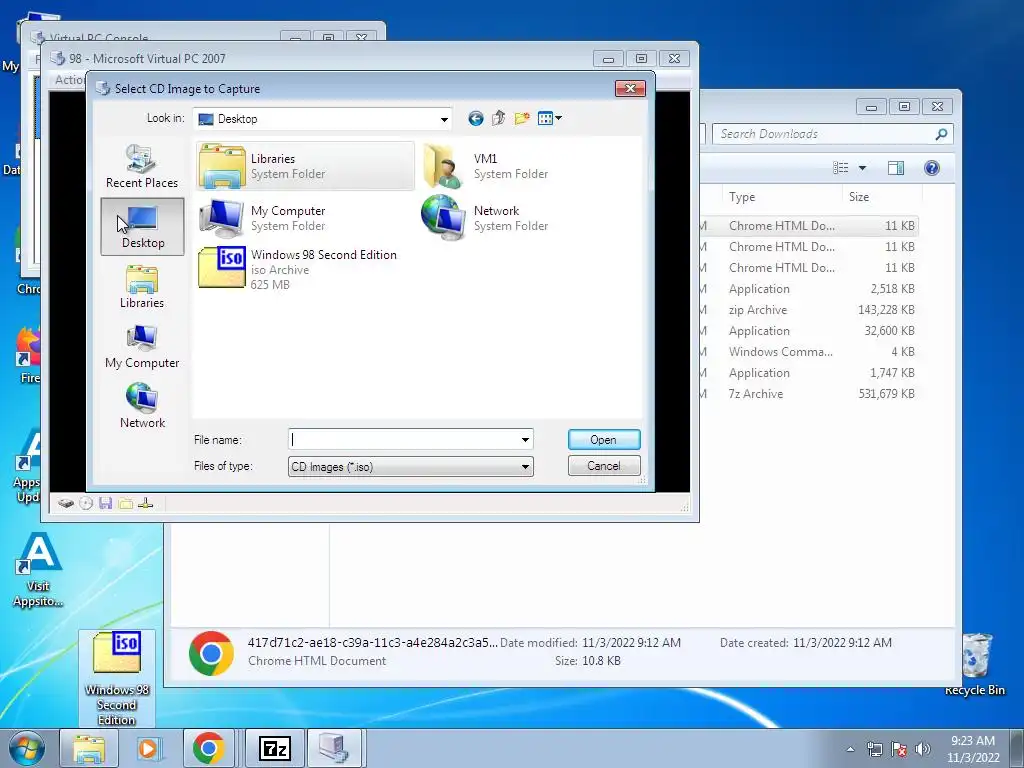The height and width of the screenshot is (768, 1024).
Task: Close the Select CD Image dialog
Action: click(630, 88)
